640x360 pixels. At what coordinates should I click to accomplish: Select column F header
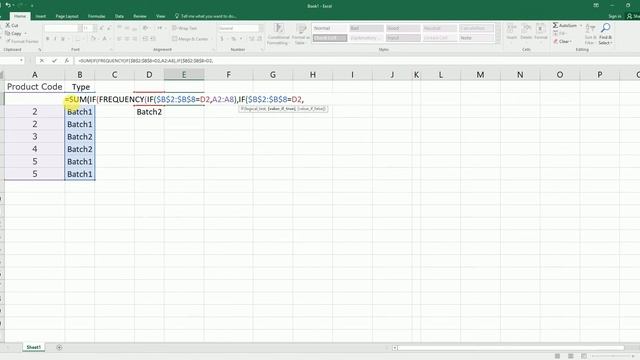point(229,75)
